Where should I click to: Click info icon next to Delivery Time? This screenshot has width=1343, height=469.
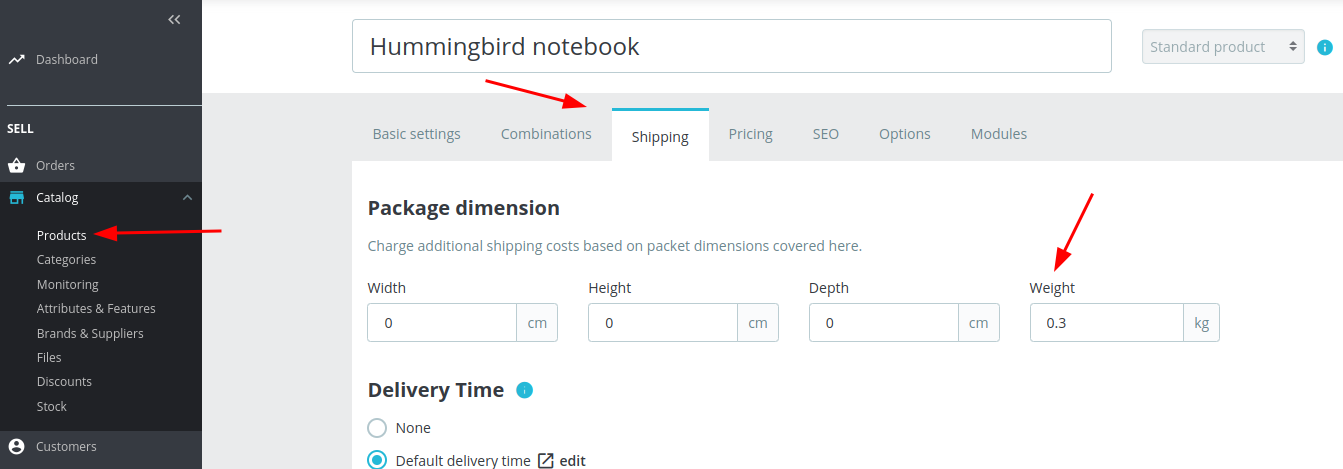[x=525, y=390]
